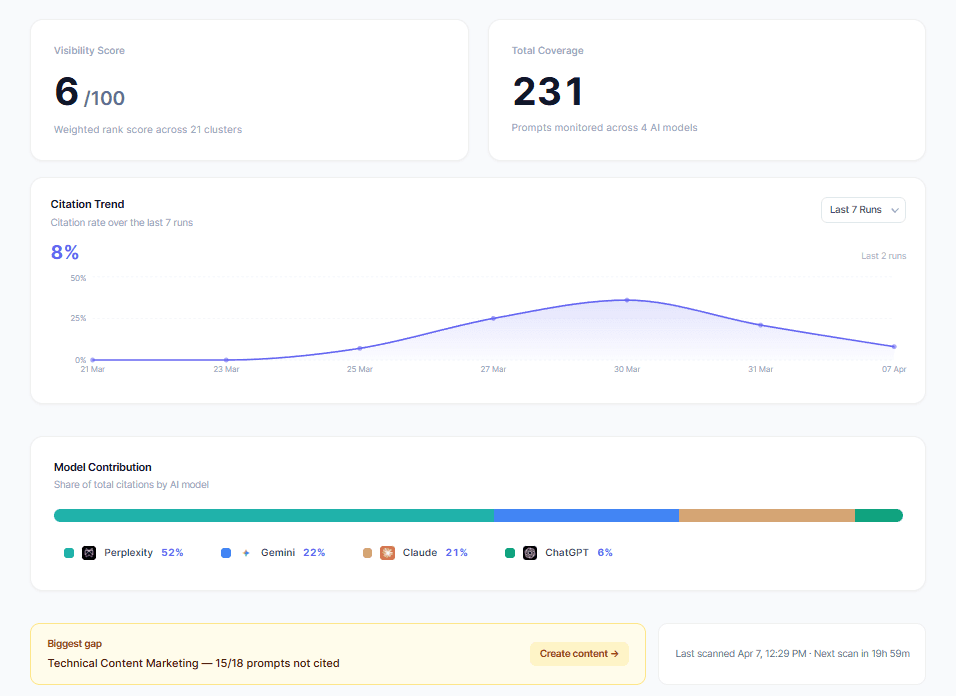This screenshot has height=696, width=956.
Task: Click the Gemini sparkle icon
Action: click(246, 553)
